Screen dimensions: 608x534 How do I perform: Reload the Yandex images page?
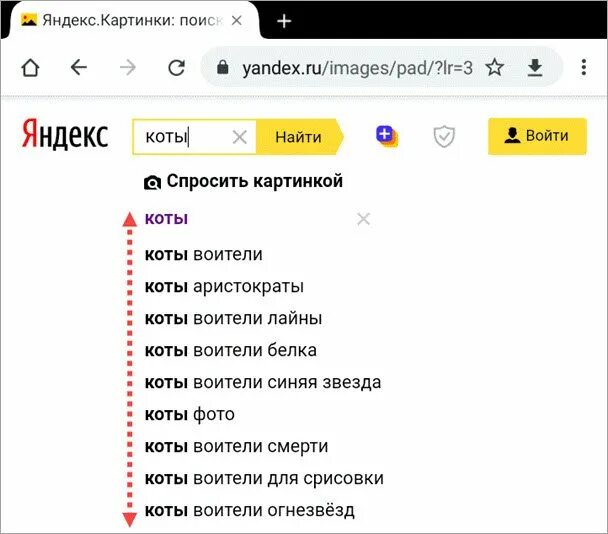(x=176, y=67)
